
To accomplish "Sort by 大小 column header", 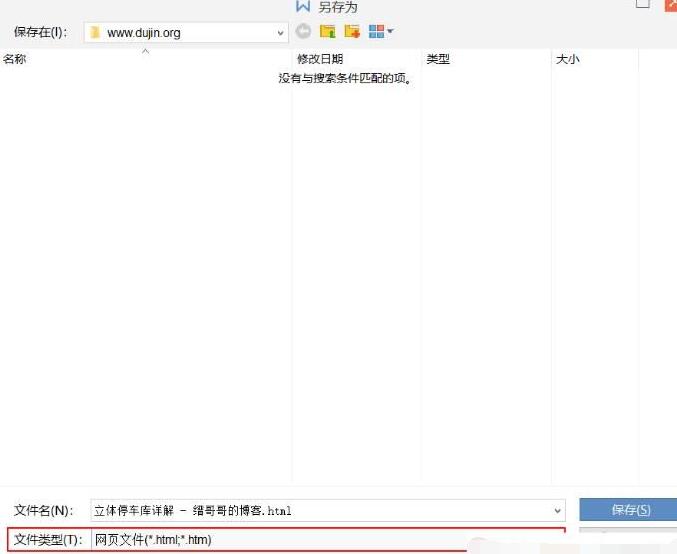I will [x=567, y=59].
